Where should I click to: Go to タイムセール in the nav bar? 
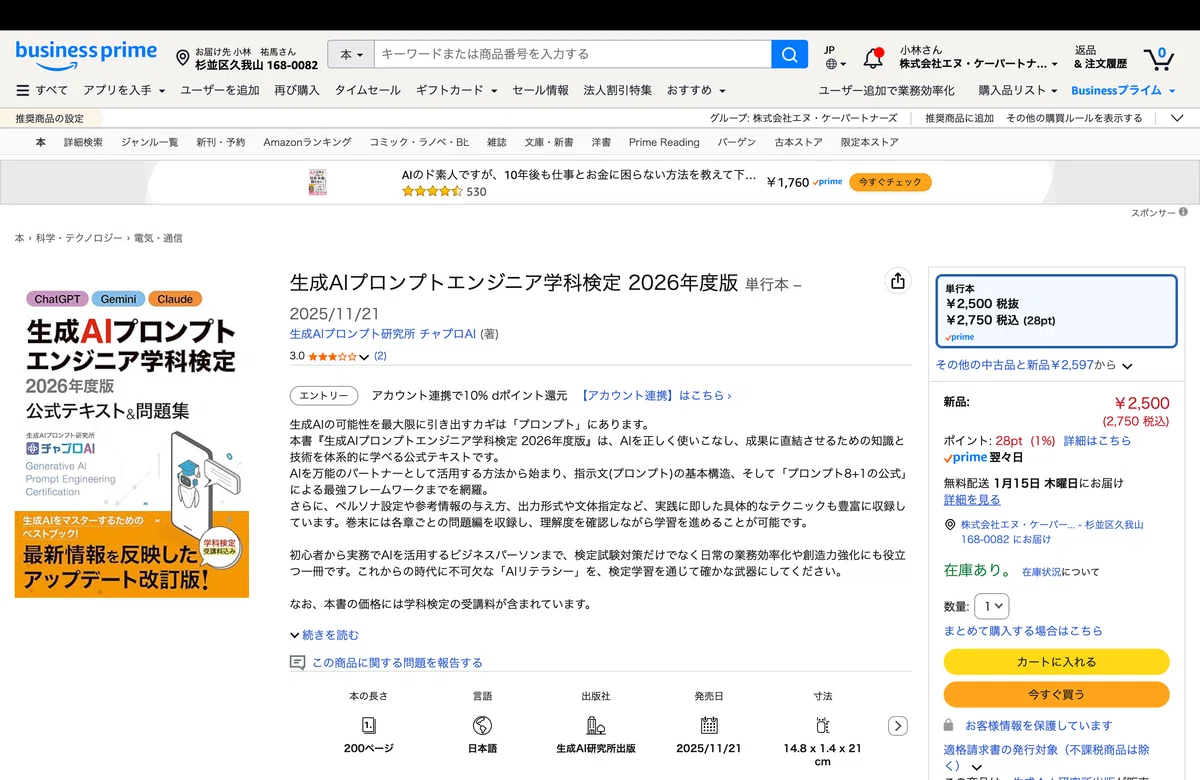tap(367, 90)
